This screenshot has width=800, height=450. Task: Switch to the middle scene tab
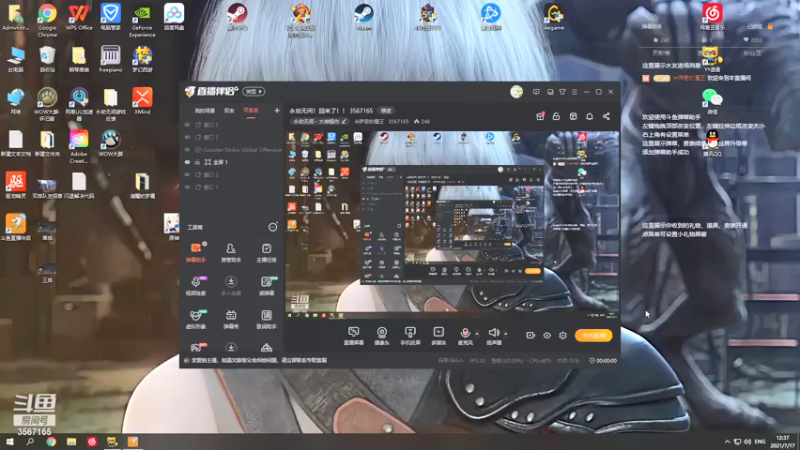click(x=229, y=110)
